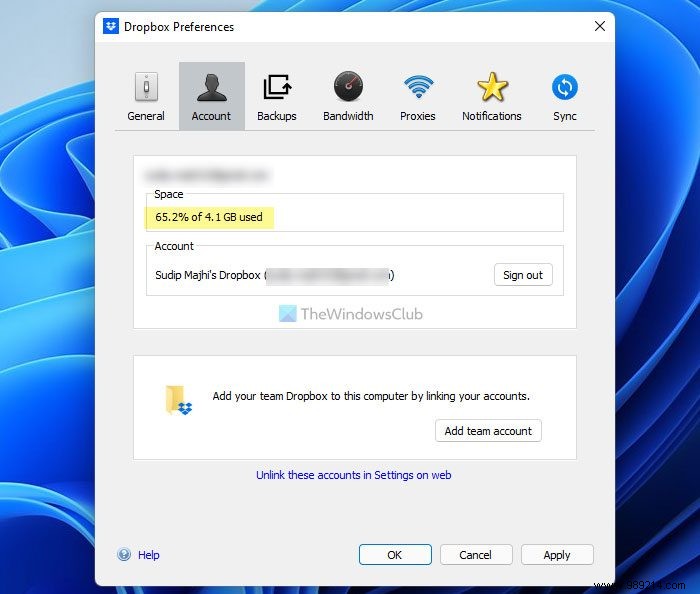
Task: Open Unlink these accounts in Settings link
Action: (x=354, y=475)
